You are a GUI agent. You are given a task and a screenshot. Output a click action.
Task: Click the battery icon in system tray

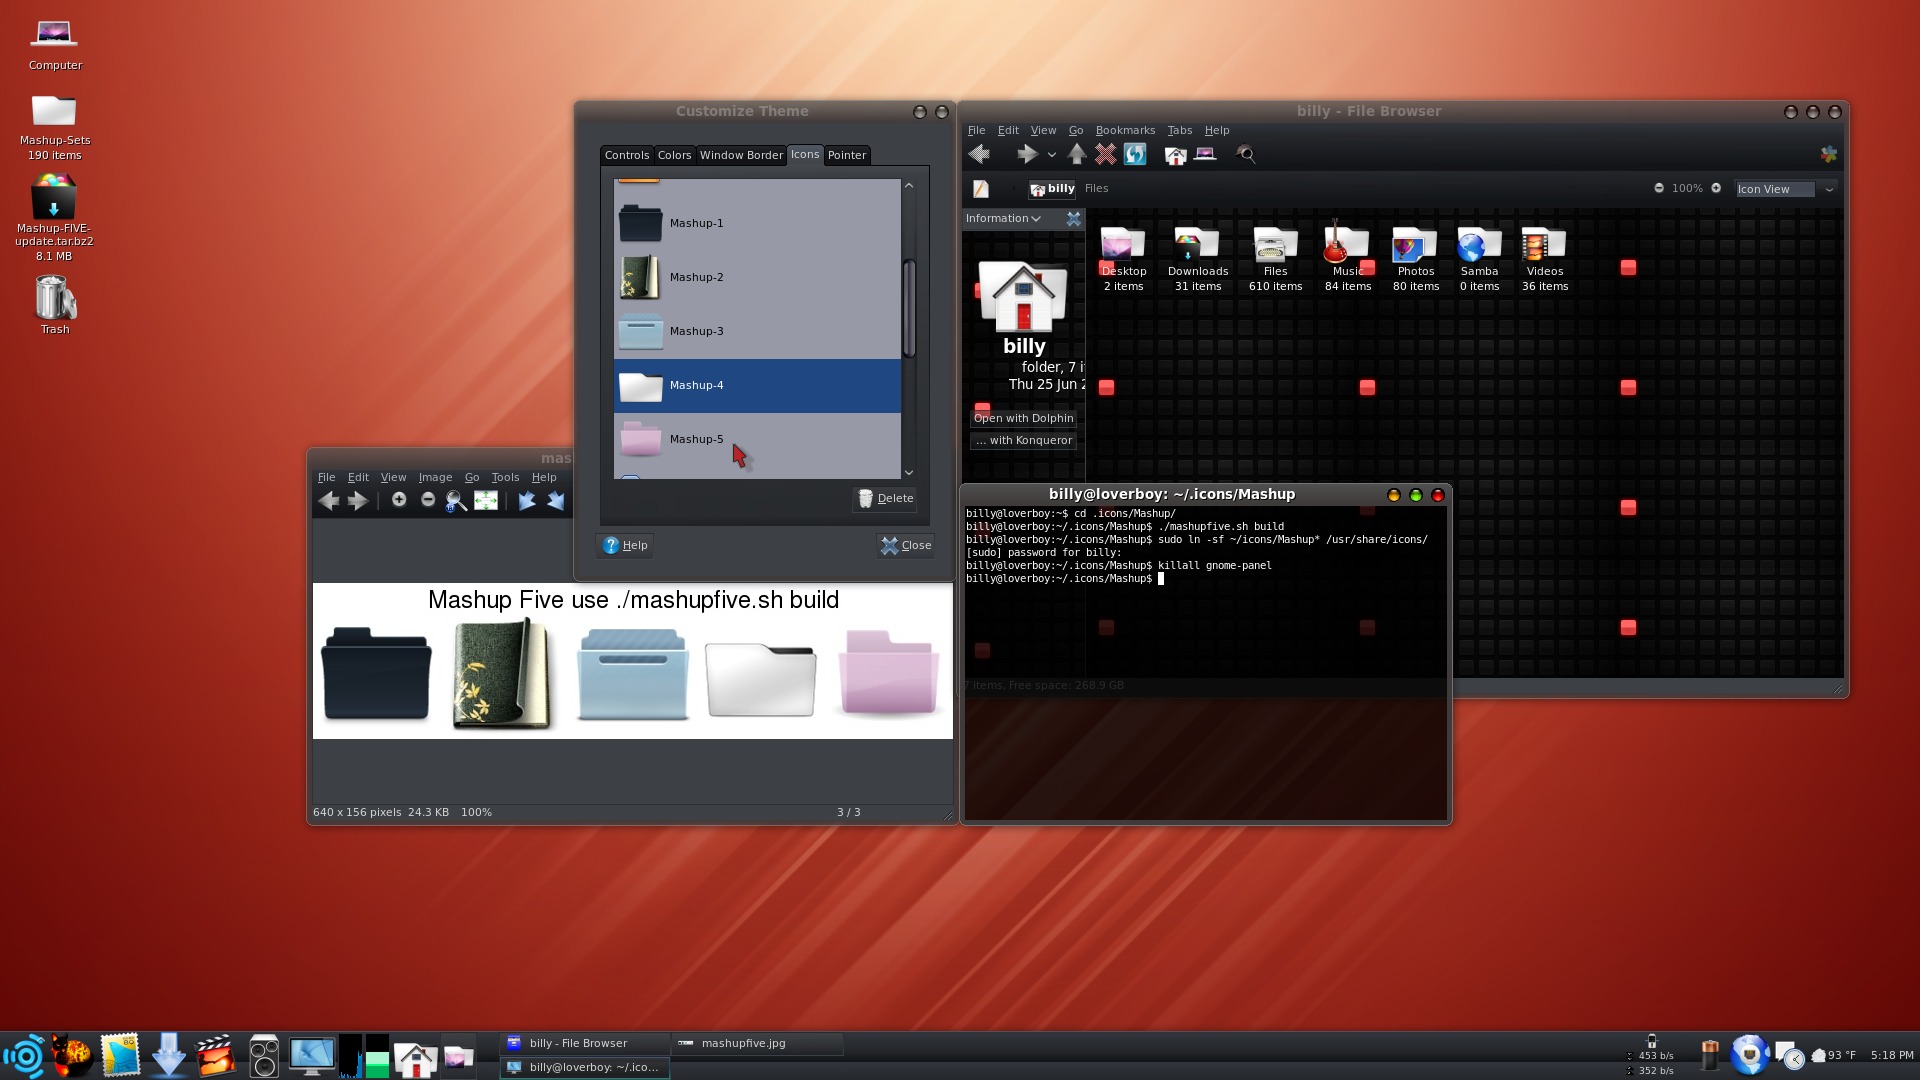(1710, 1055)
